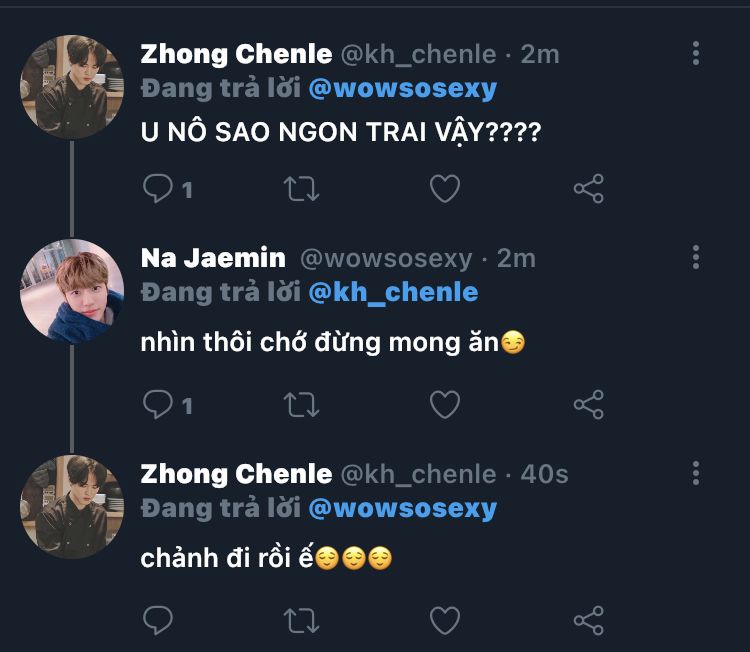Reply to Na Jaemin's "nhìn thôi" tweet
Image resolution: width=750 pixels, height=652 pixels.
pos(158,405)
